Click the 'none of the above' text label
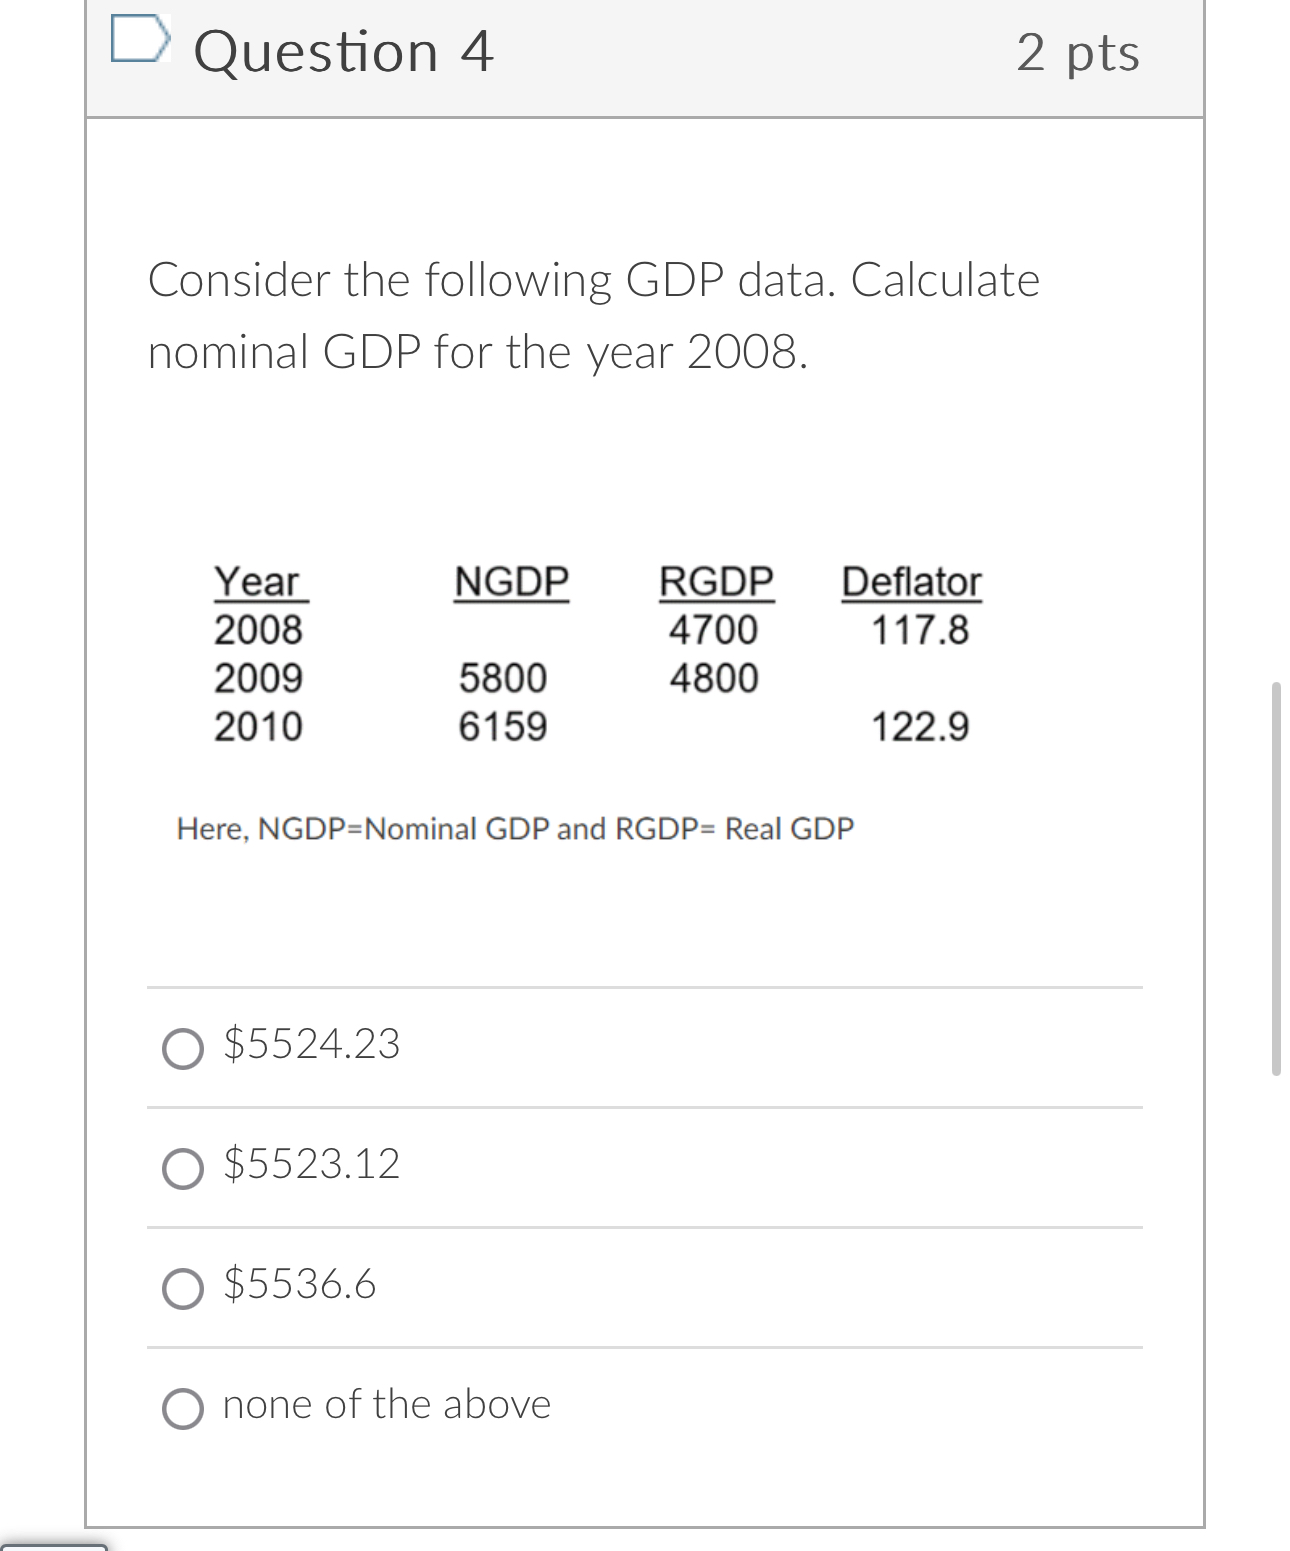1290x1551 pixels. pos(385,1405)
